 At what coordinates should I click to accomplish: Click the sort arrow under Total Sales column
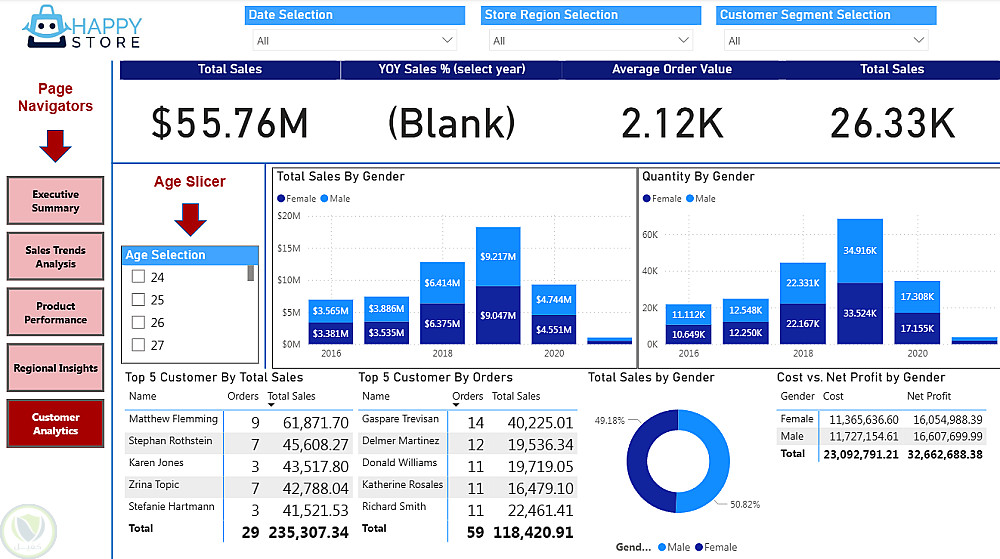click(x=271, y=405)
